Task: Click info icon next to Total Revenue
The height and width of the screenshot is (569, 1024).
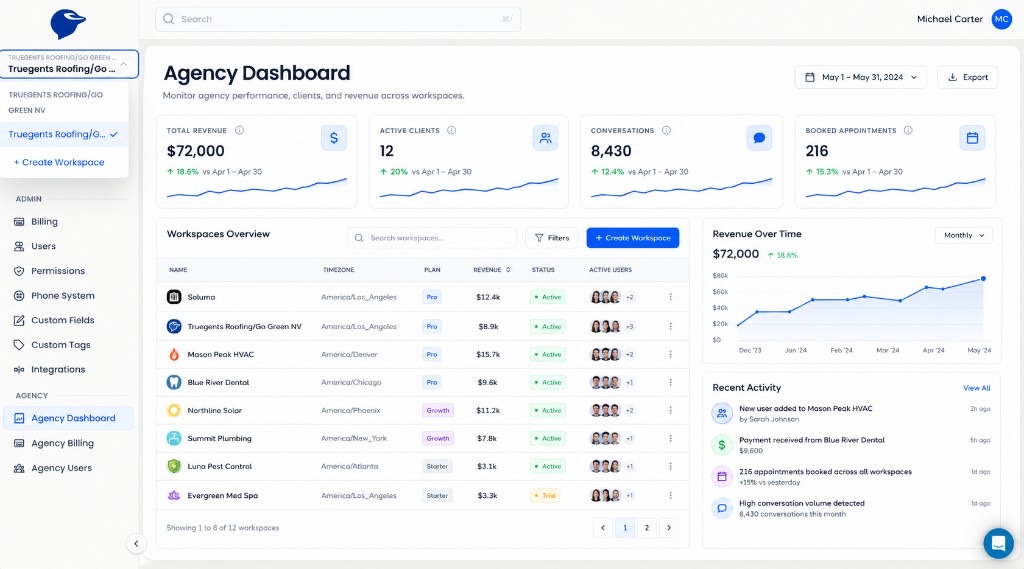Action: 240,130
